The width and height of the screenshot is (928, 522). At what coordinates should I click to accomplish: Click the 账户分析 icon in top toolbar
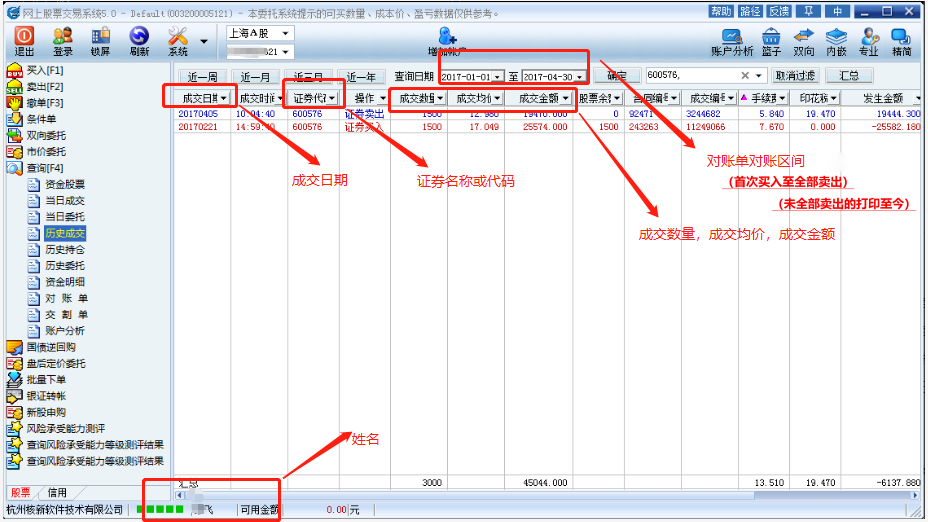pyautogui.click(x=732, y=41)
